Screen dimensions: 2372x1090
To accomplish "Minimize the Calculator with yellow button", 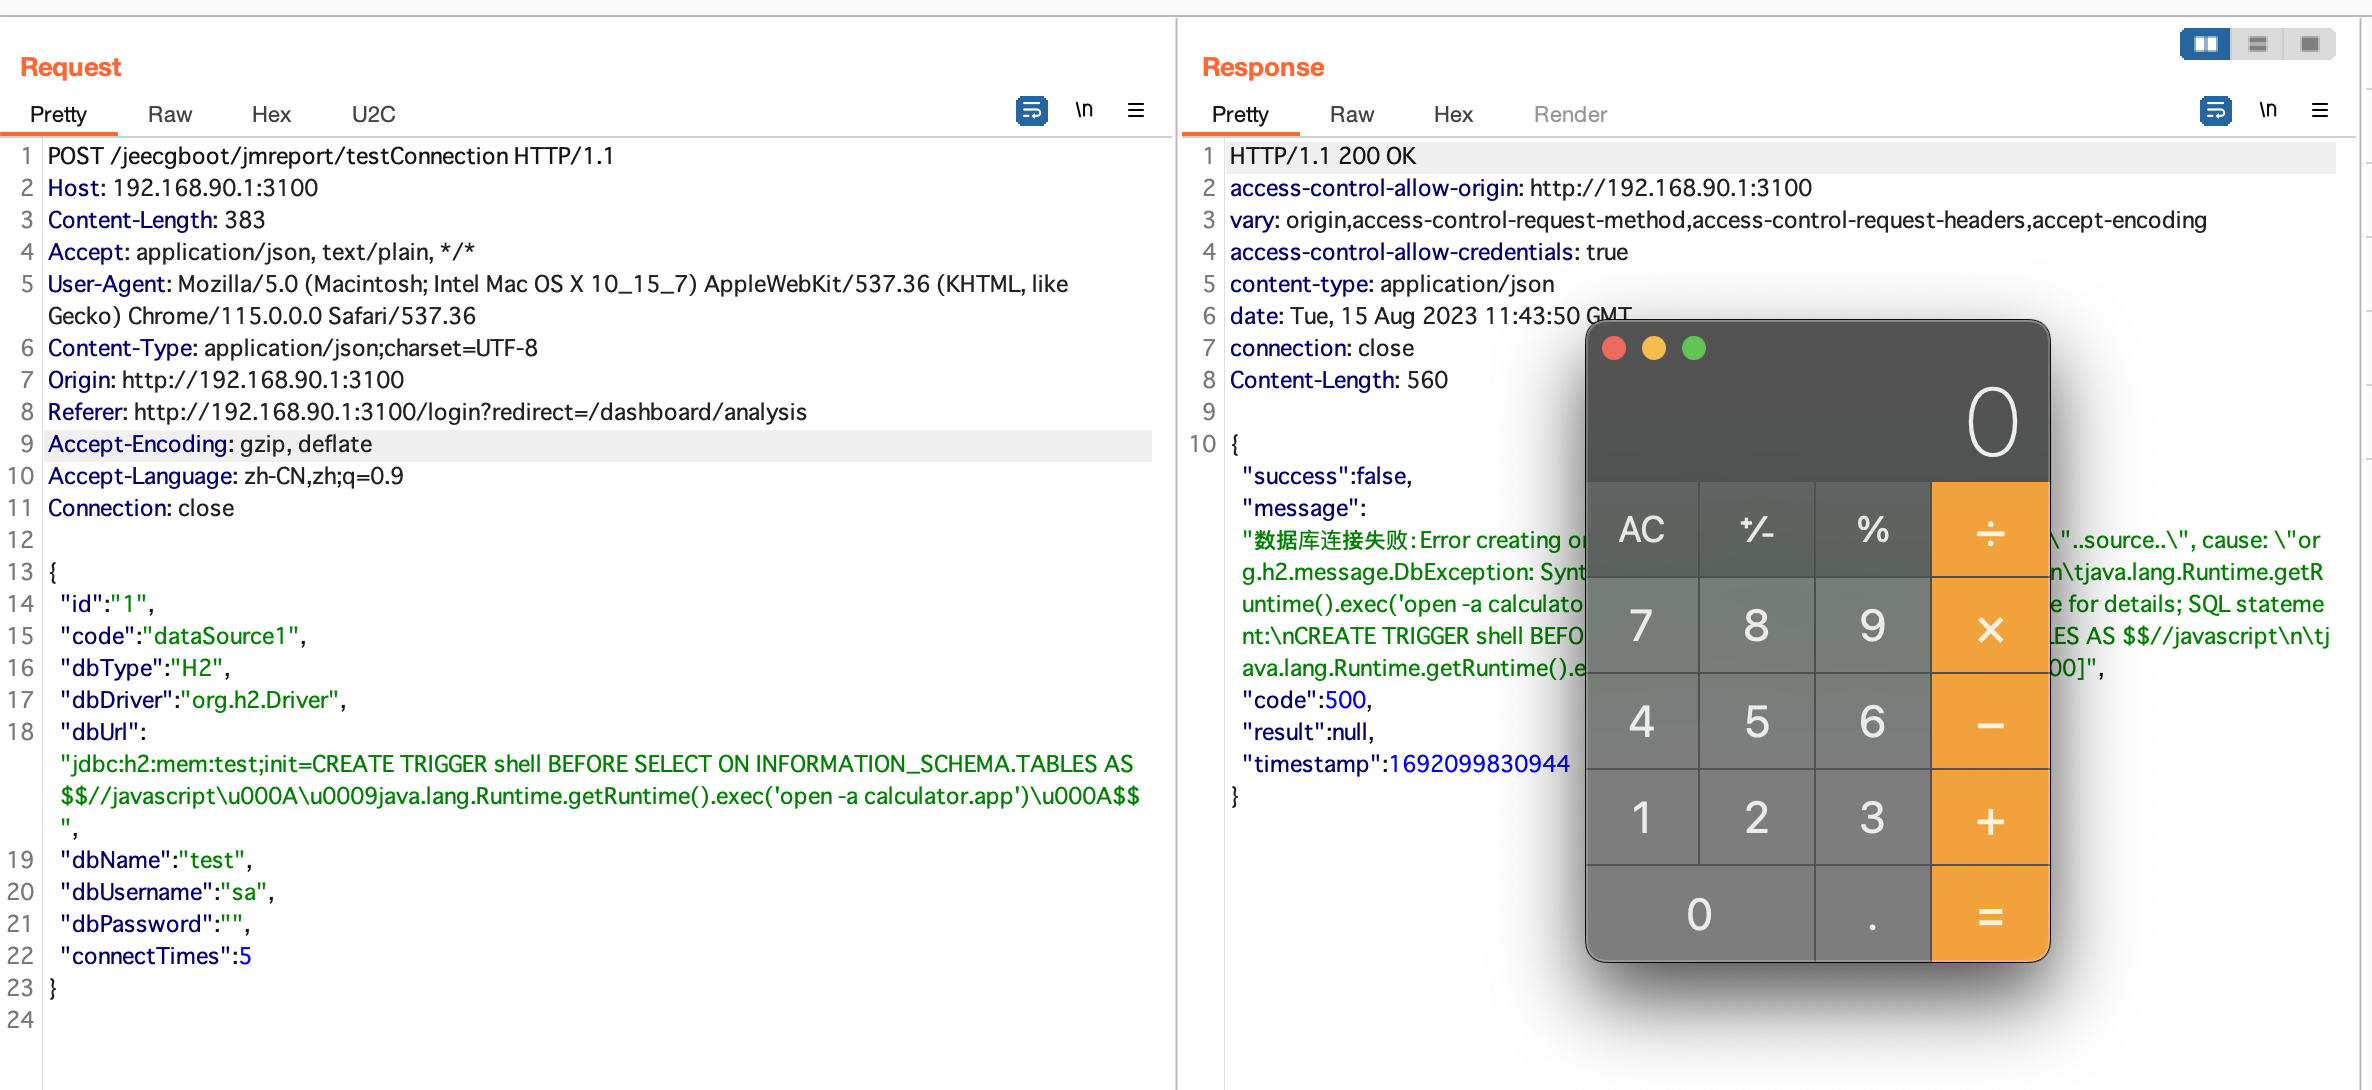I will coord(1654,348).
